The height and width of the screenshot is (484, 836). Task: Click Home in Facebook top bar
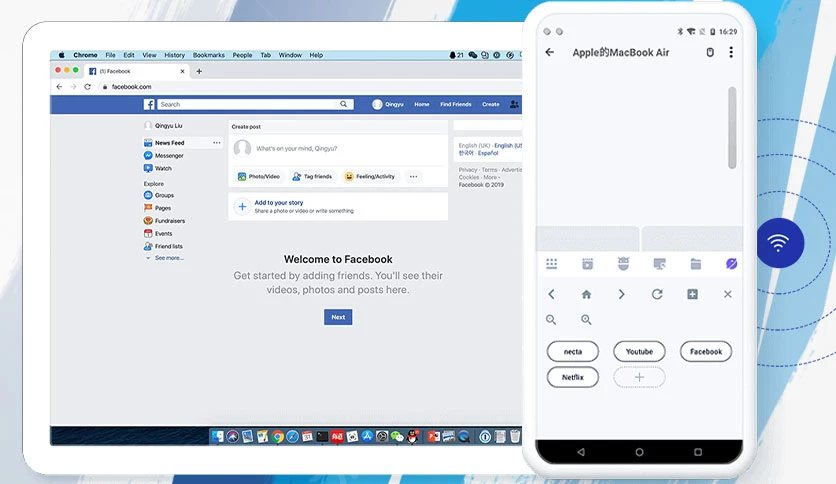[422, 104]
